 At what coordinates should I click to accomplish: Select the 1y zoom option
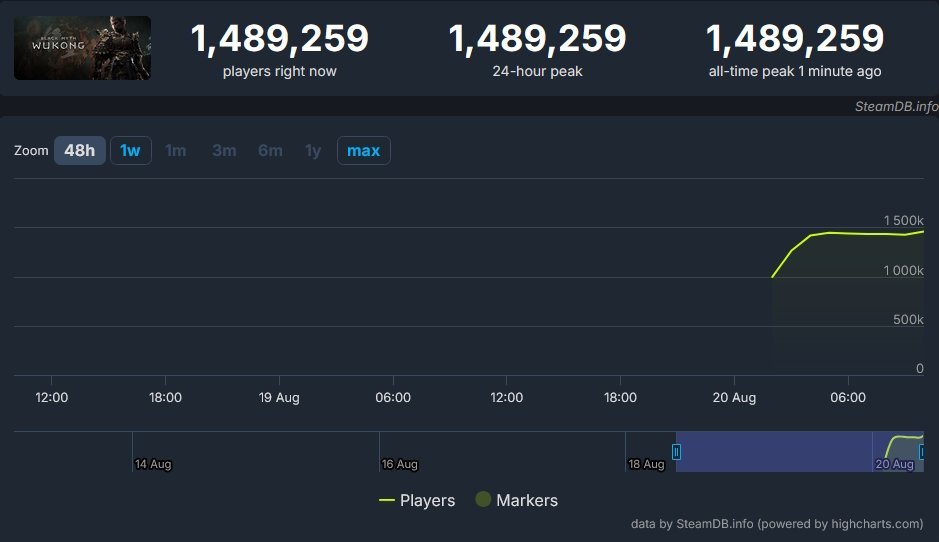coord(313,150)
